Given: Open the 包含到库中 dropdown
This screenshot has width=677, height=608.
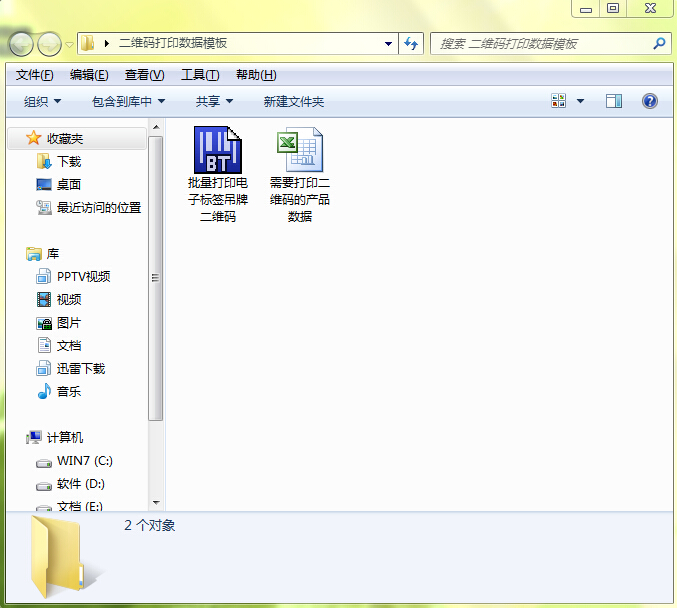Looking at the screenshot, I should 128,101.
